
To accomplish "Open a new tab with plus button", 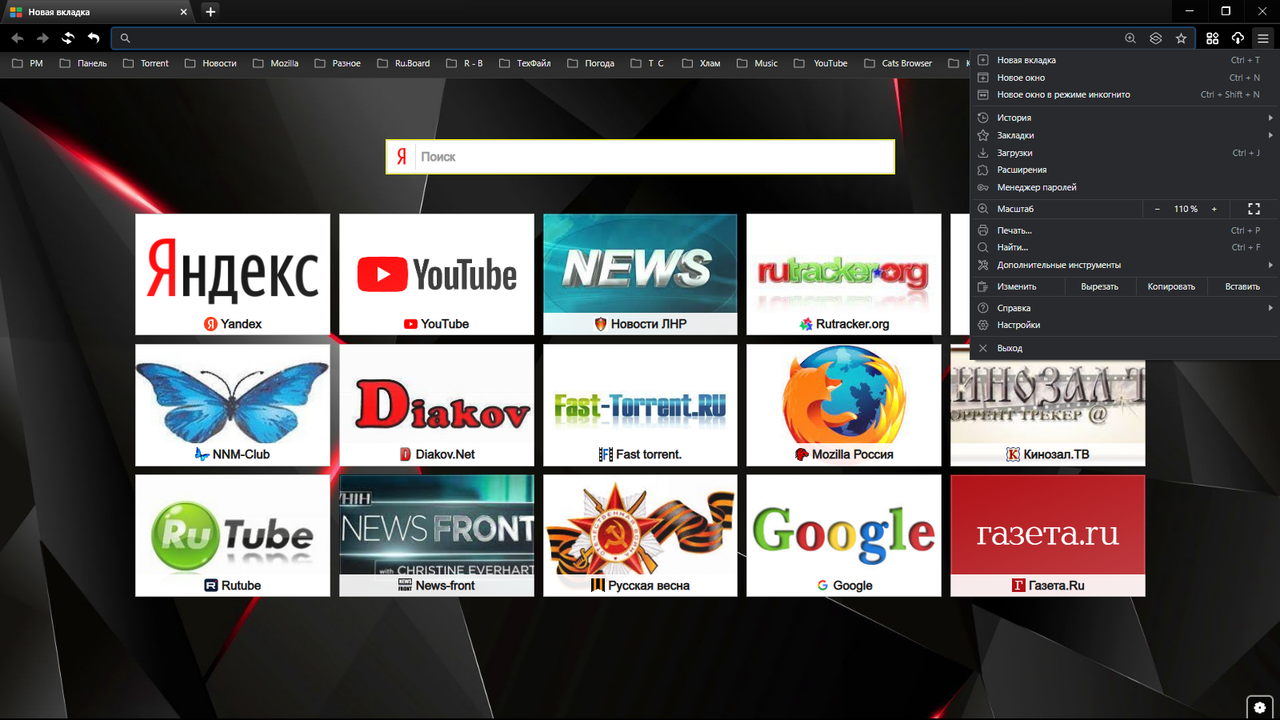I will [x=210, y=12].
